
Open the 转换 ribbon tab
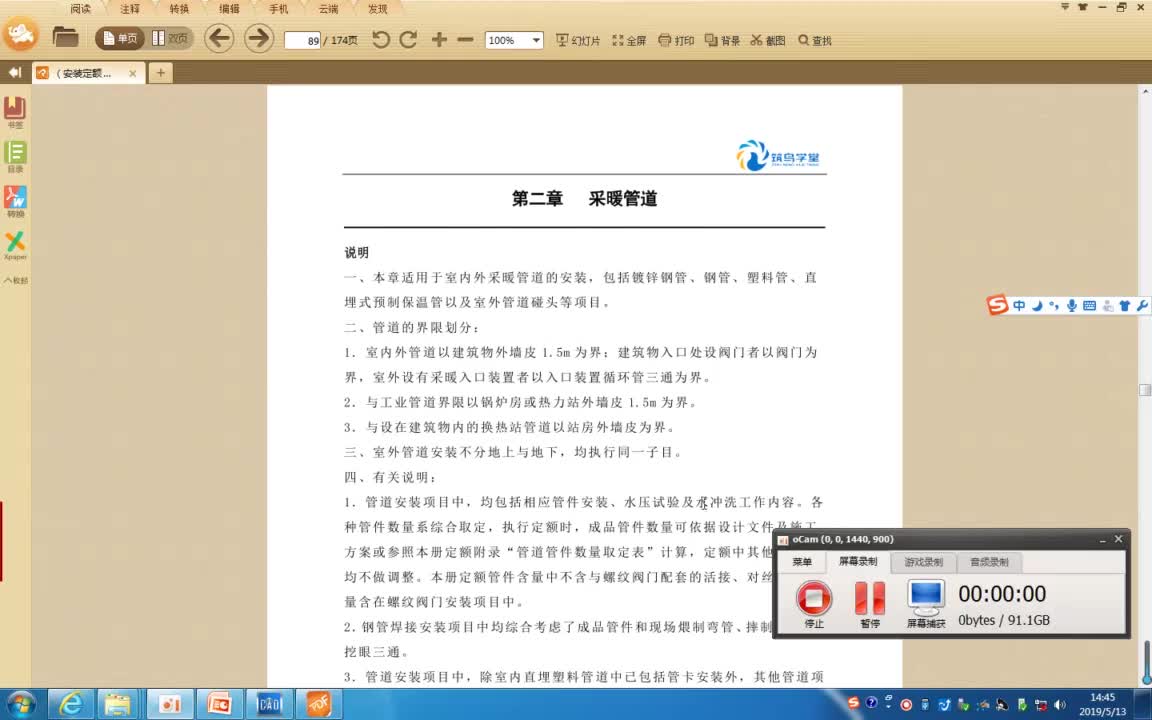179,9
